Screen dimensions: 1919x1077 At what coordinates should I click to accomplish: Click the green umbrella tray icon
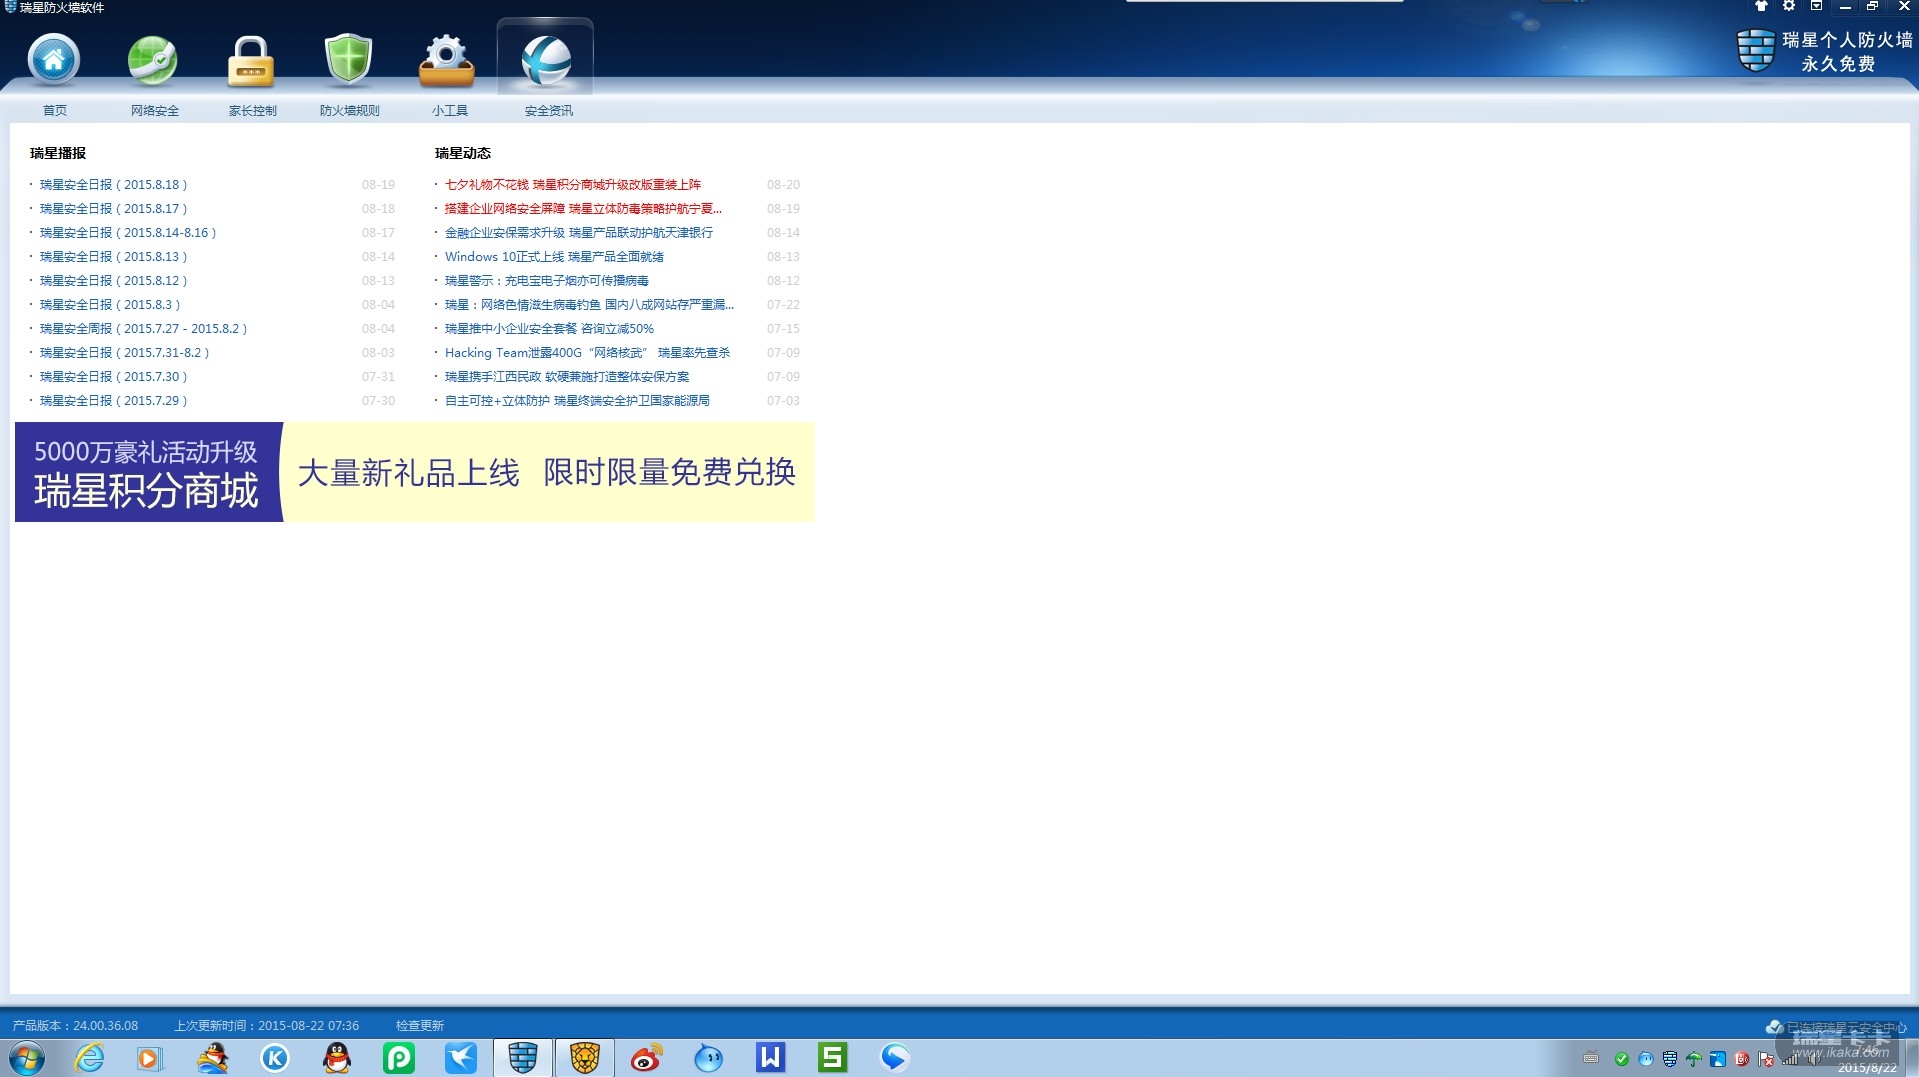click(x=1693, y=1059)
